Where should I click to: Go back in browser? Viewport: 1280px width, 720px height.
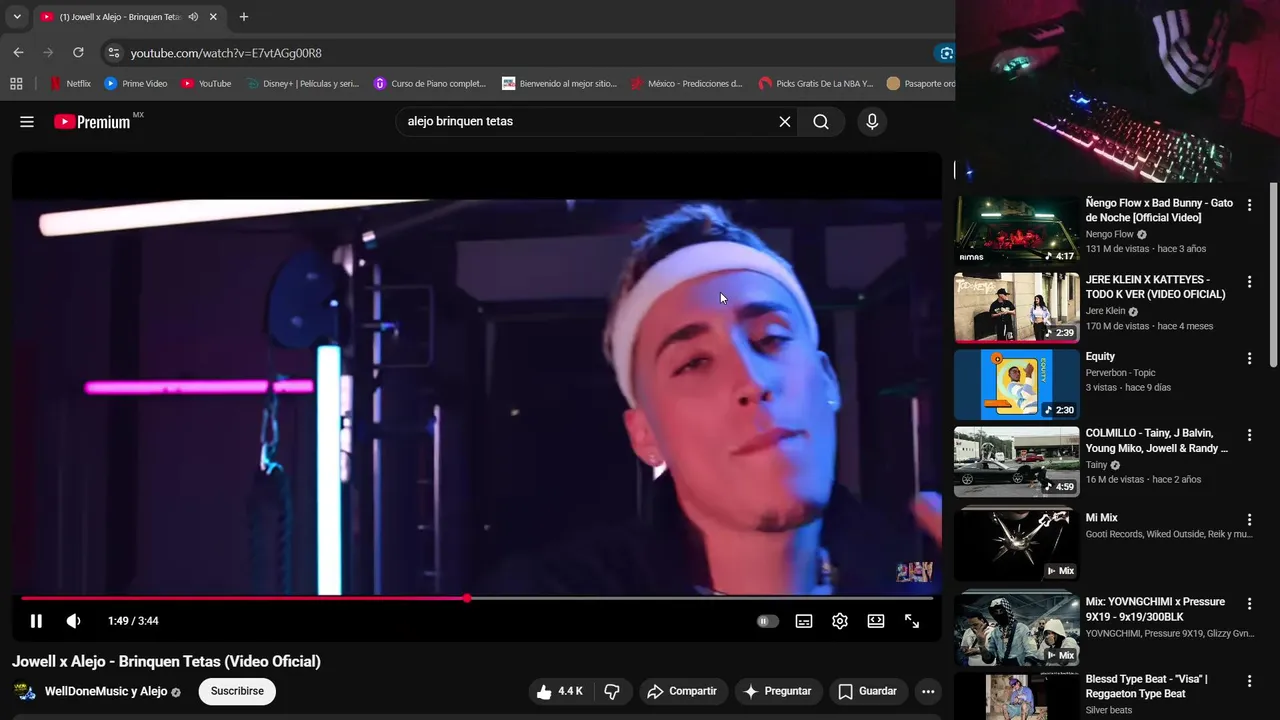[18, 52]
